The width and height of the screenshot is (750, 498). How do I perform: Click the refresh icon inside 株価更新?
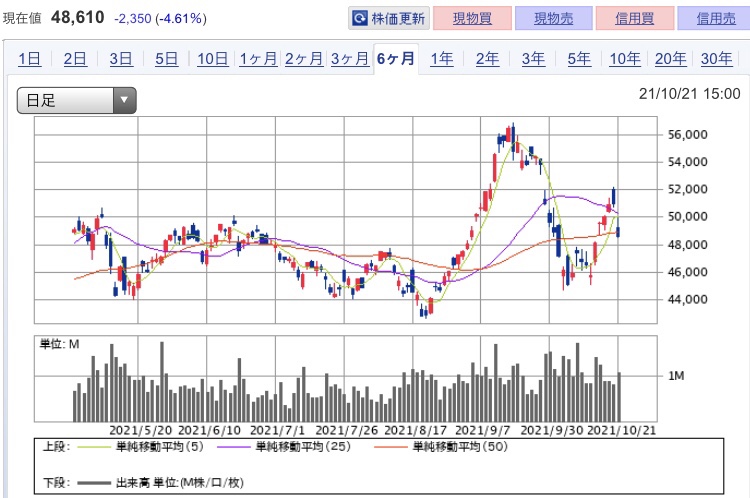click(359, 19)
